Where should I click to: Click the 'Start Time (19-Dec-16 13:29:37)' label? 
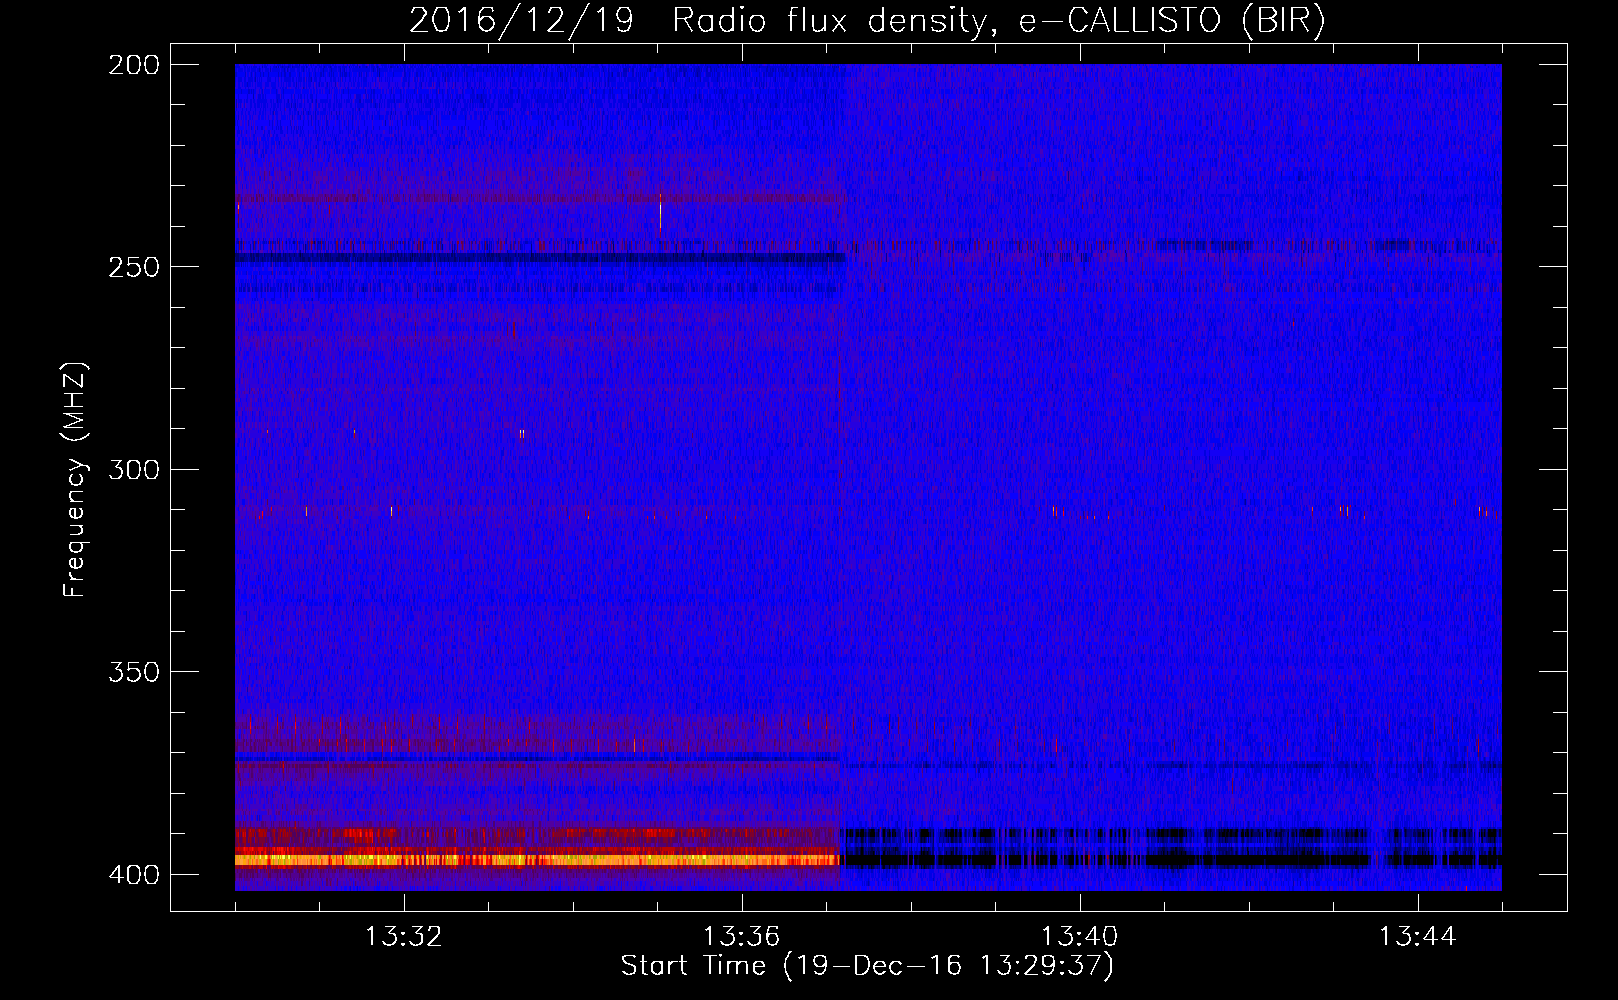867,966
